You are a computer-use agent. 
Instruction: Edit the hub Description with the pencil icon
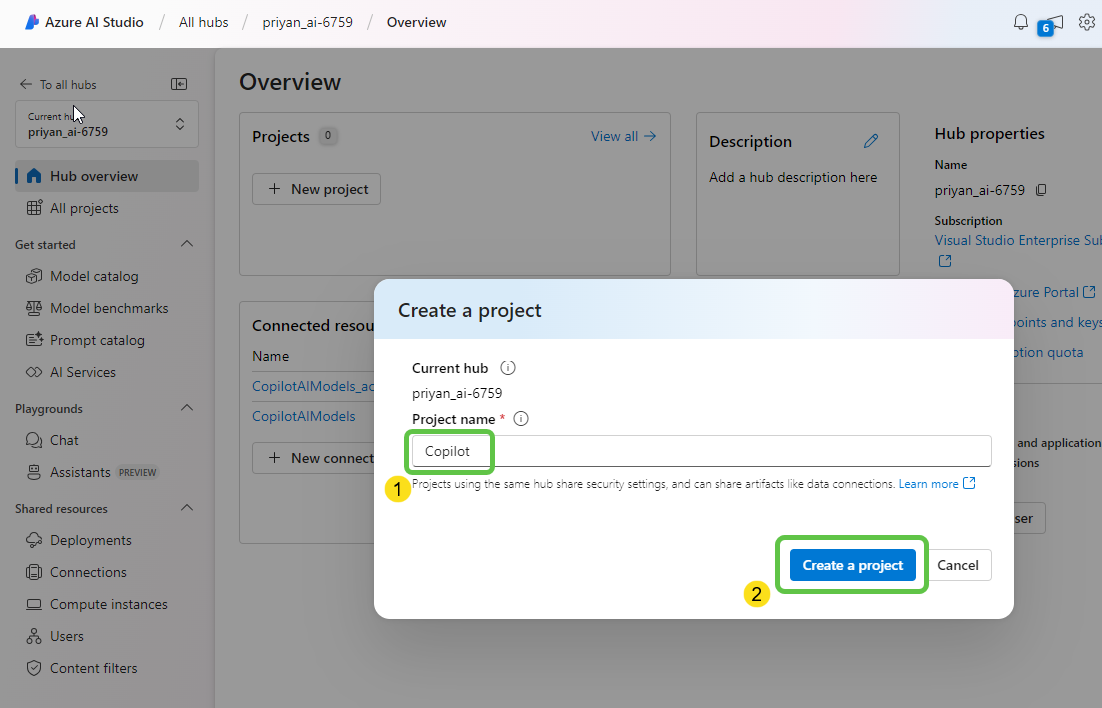(x=871, y=141)
